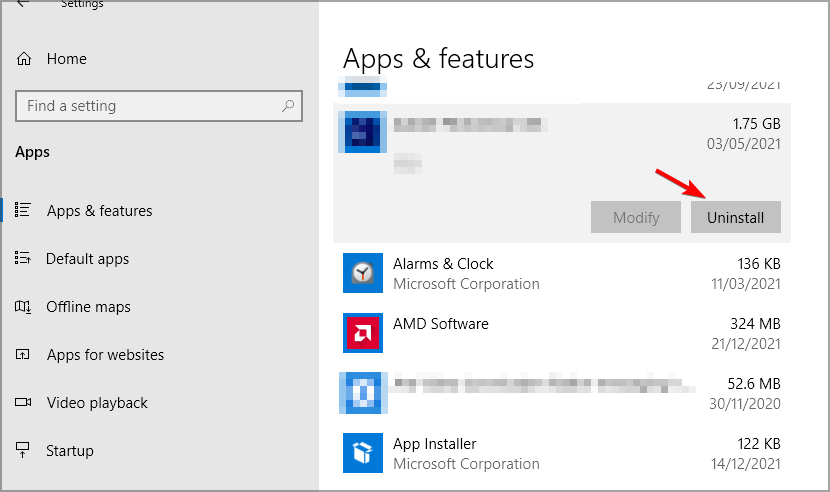Viewport: 830px width, 492px height.
Task: Select the Alarms & Clock list entry
Action: [x=560, y=273]
